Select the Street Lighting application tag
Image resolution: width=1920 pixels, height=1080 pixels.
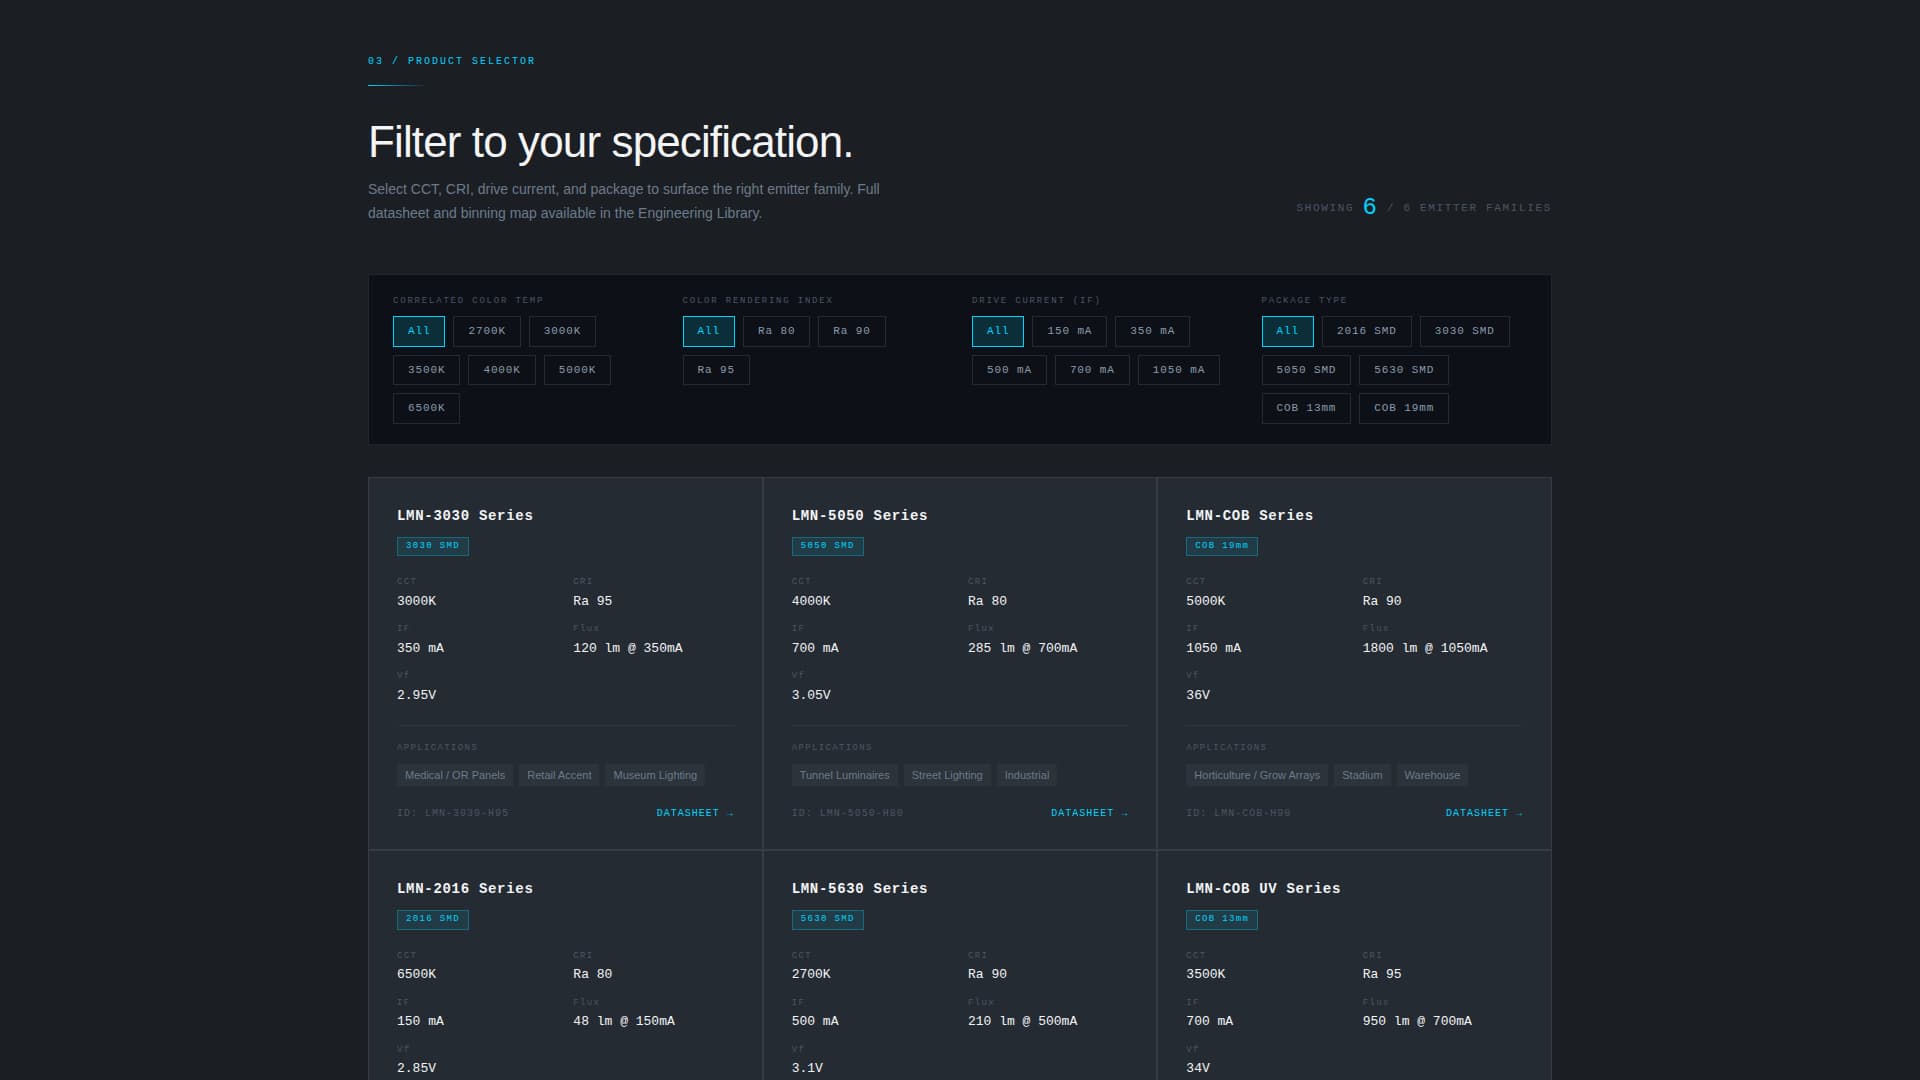946,775
